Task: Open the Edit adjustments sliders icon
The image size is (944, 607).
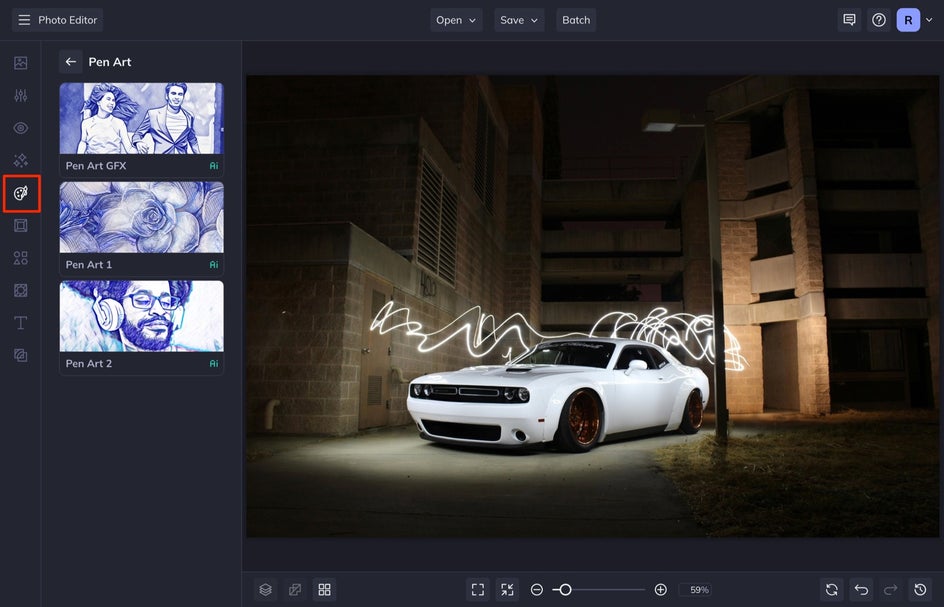Action: [20, 95]
